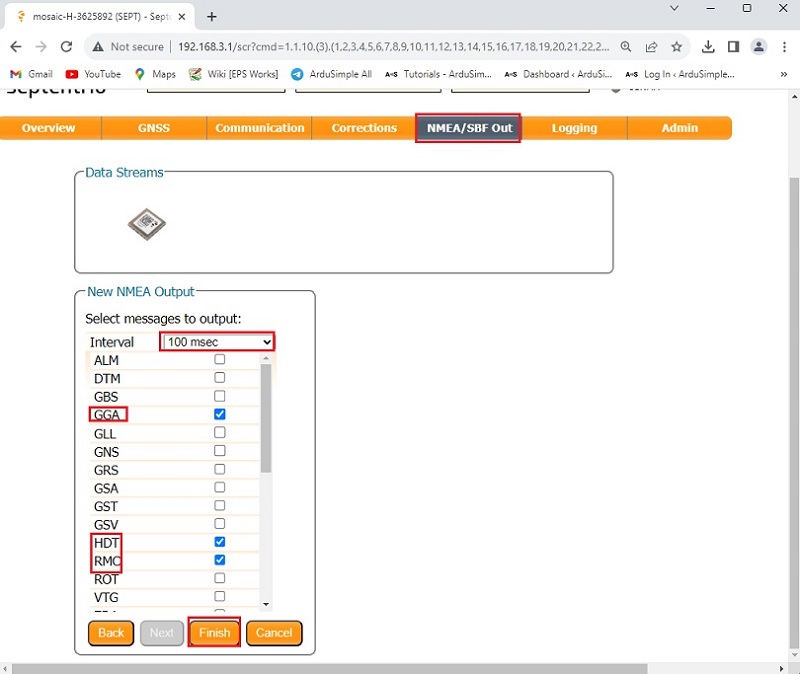Click the Cancel button
The image size is (800, 674).
click(x=274, y=633)
